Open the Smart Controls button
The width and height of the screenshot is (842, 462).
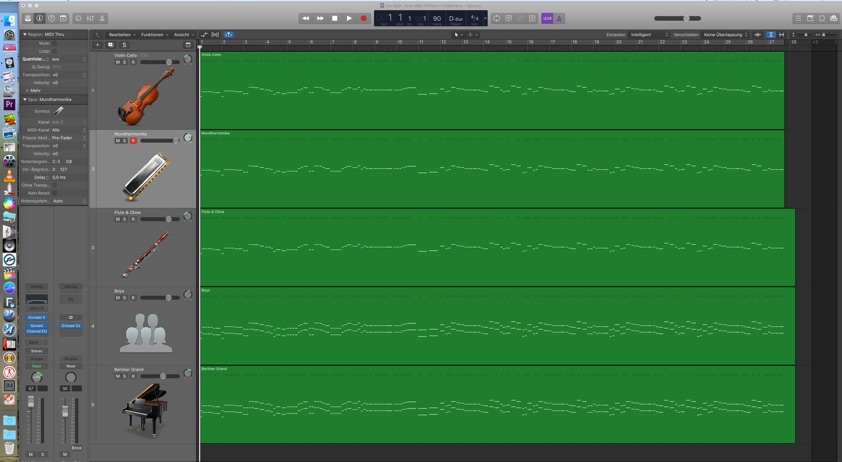click(78, 18)
